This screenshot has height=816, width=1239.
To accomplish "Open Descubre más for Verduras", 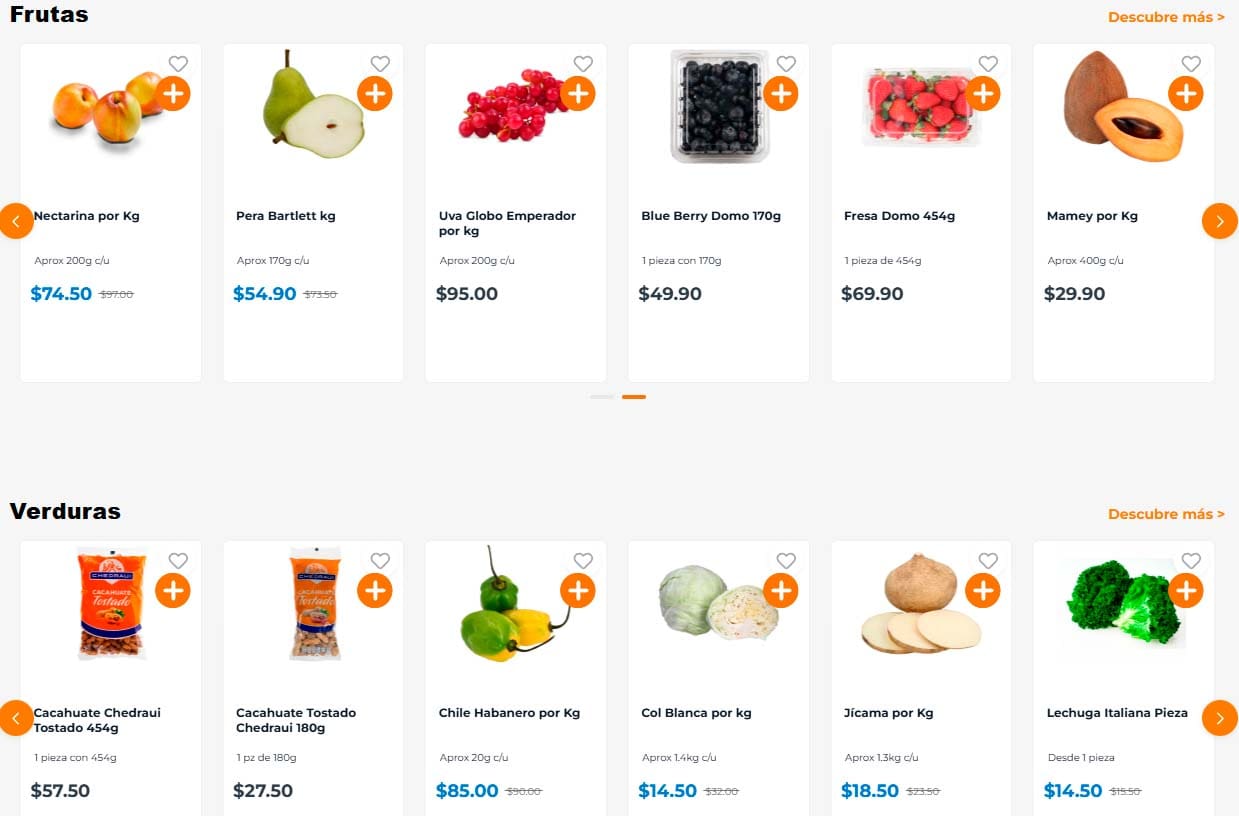I will [x=1166, y=514].
